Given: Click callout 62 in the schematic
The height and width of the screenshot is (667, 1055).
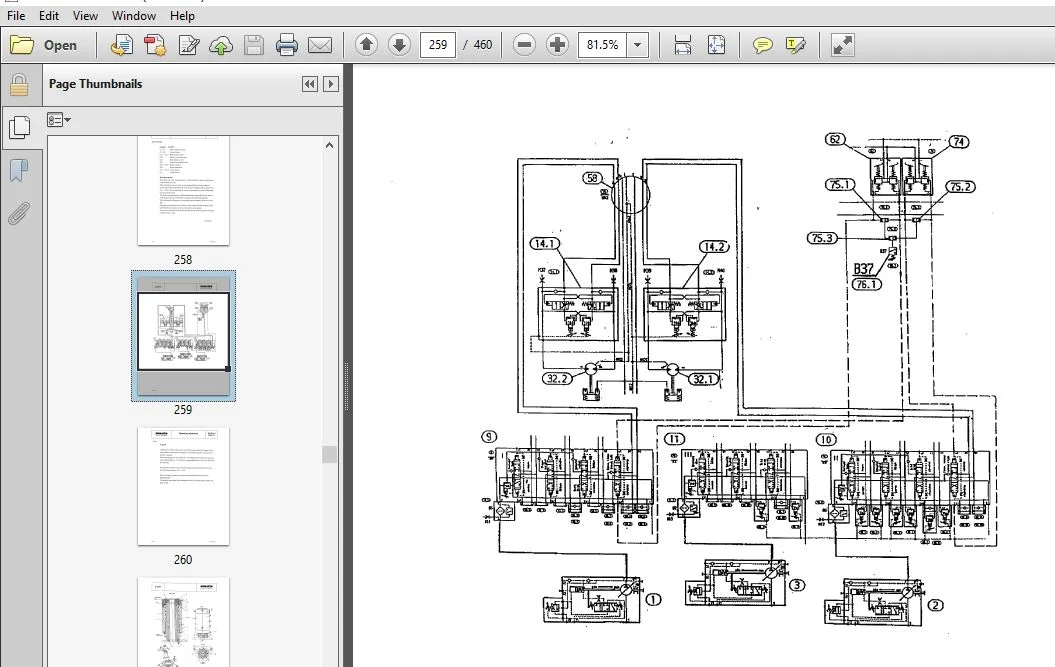Looking at the screenshot, I should coord(835,139).
